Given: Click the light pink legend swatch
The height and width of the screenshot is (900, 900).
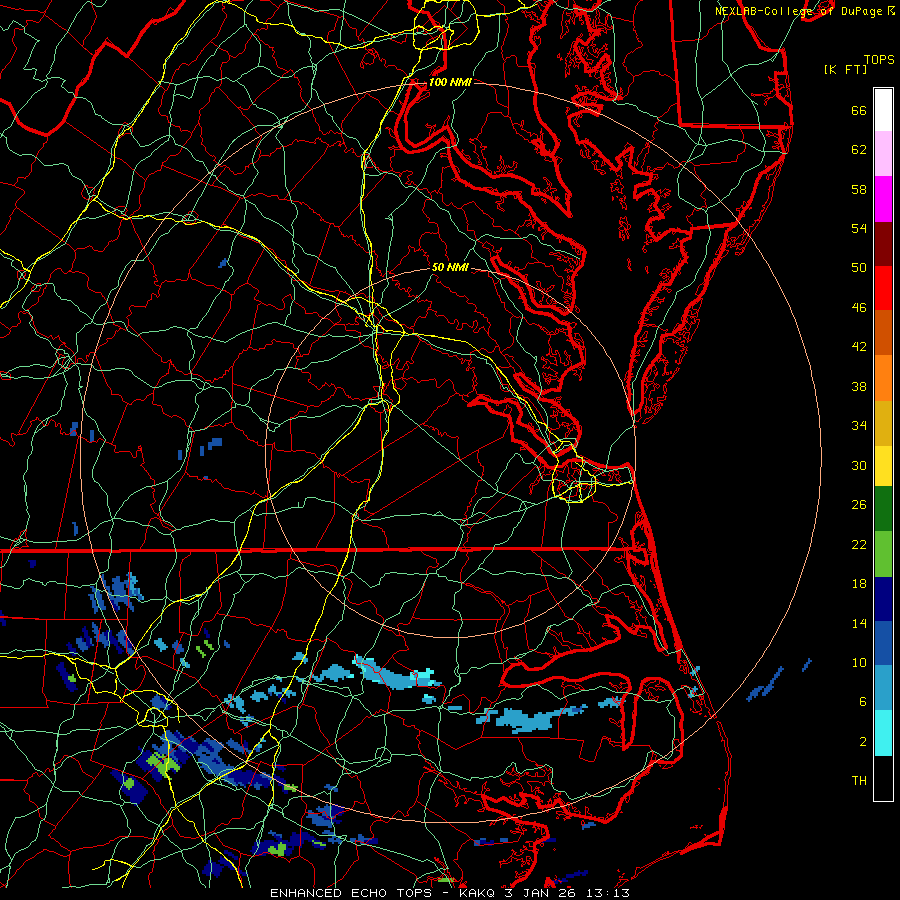Looking at the screenshot, I should pos(883,154).
